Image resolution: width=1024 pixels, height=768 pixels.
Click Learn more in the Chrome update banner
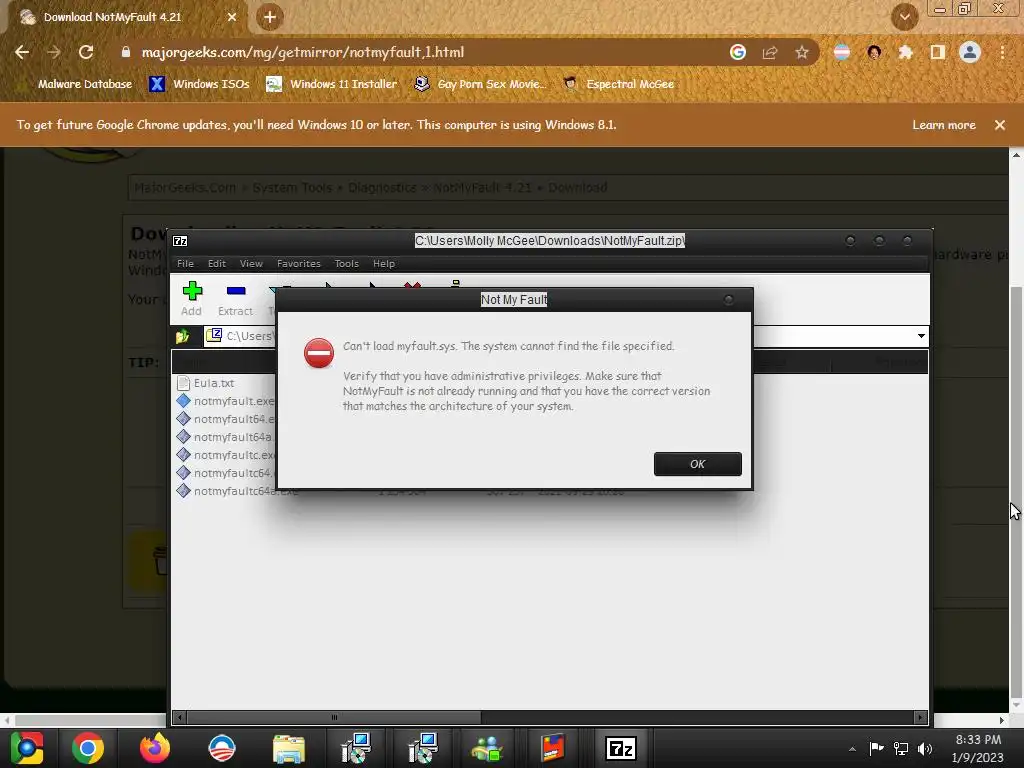(x=944, y=125)
